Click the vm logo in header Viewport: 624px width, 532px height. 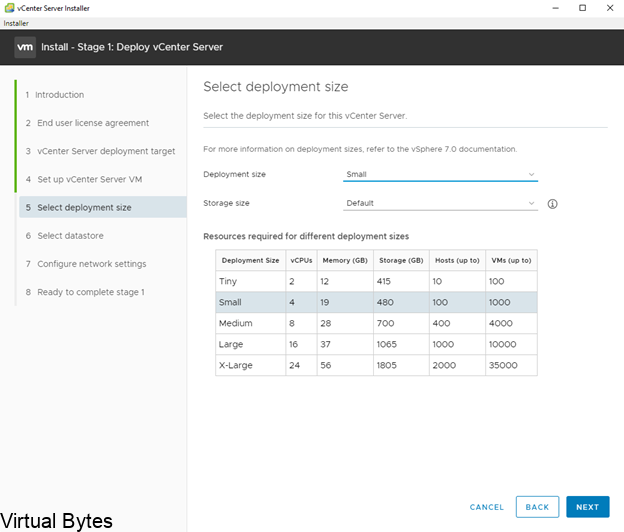point(25,47)
